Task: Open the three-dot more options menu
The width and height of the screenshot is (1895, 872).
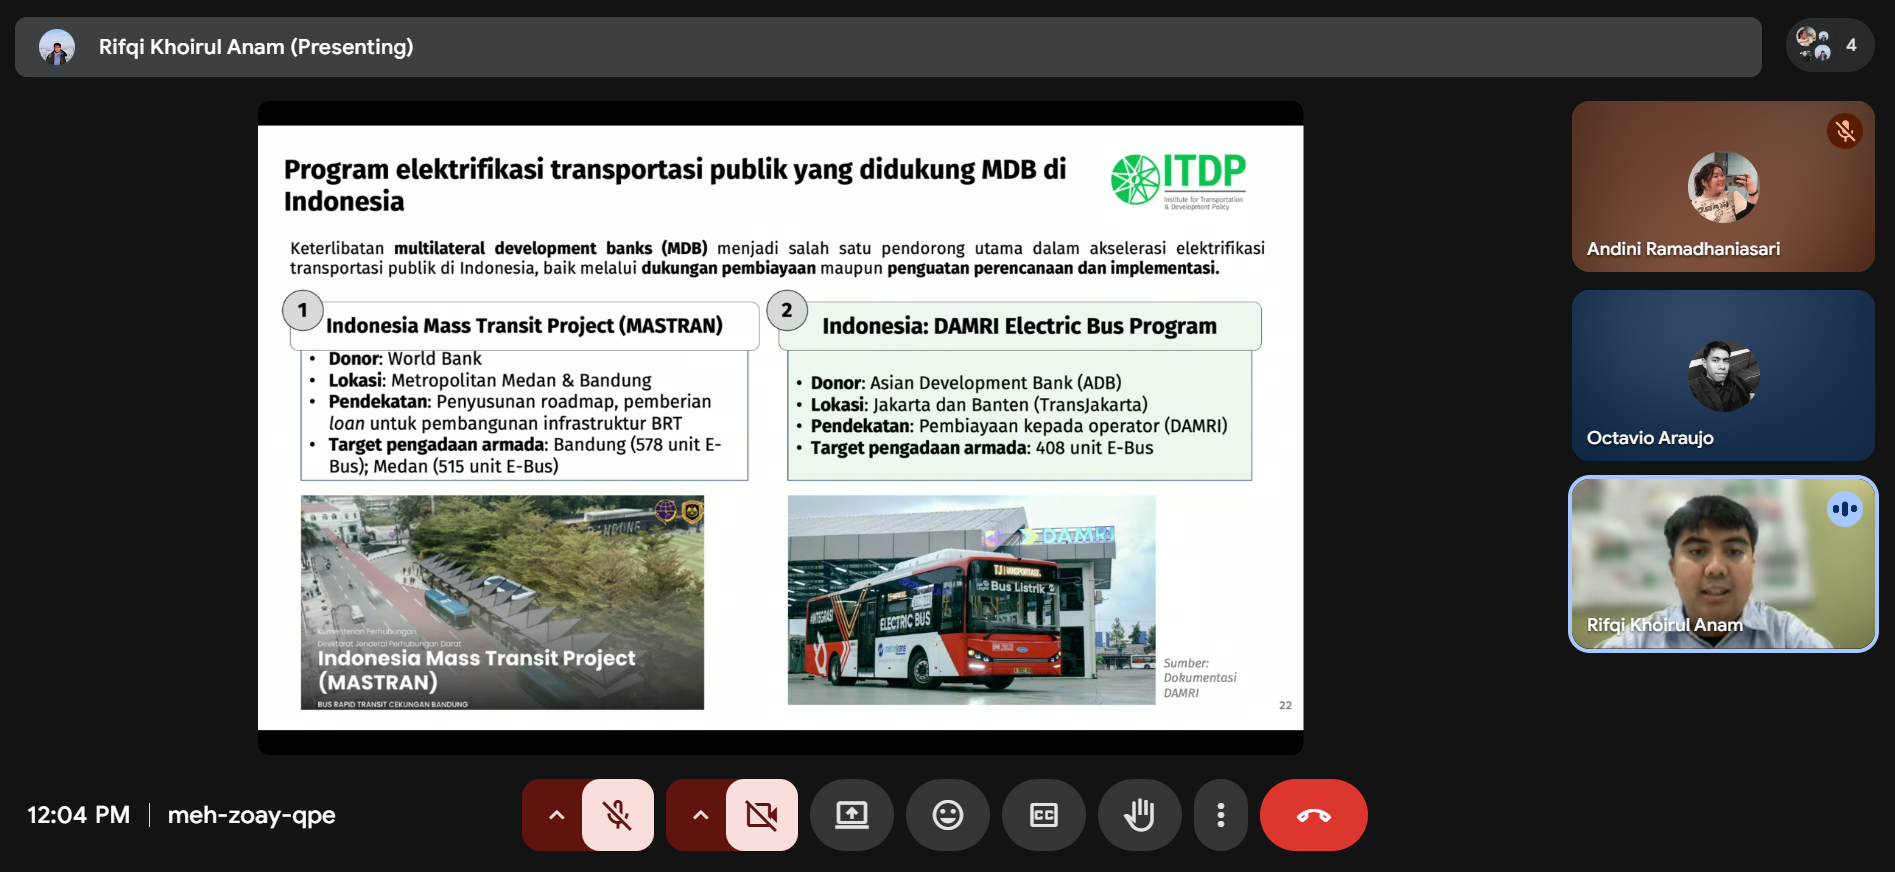Action: [1220, 815]
